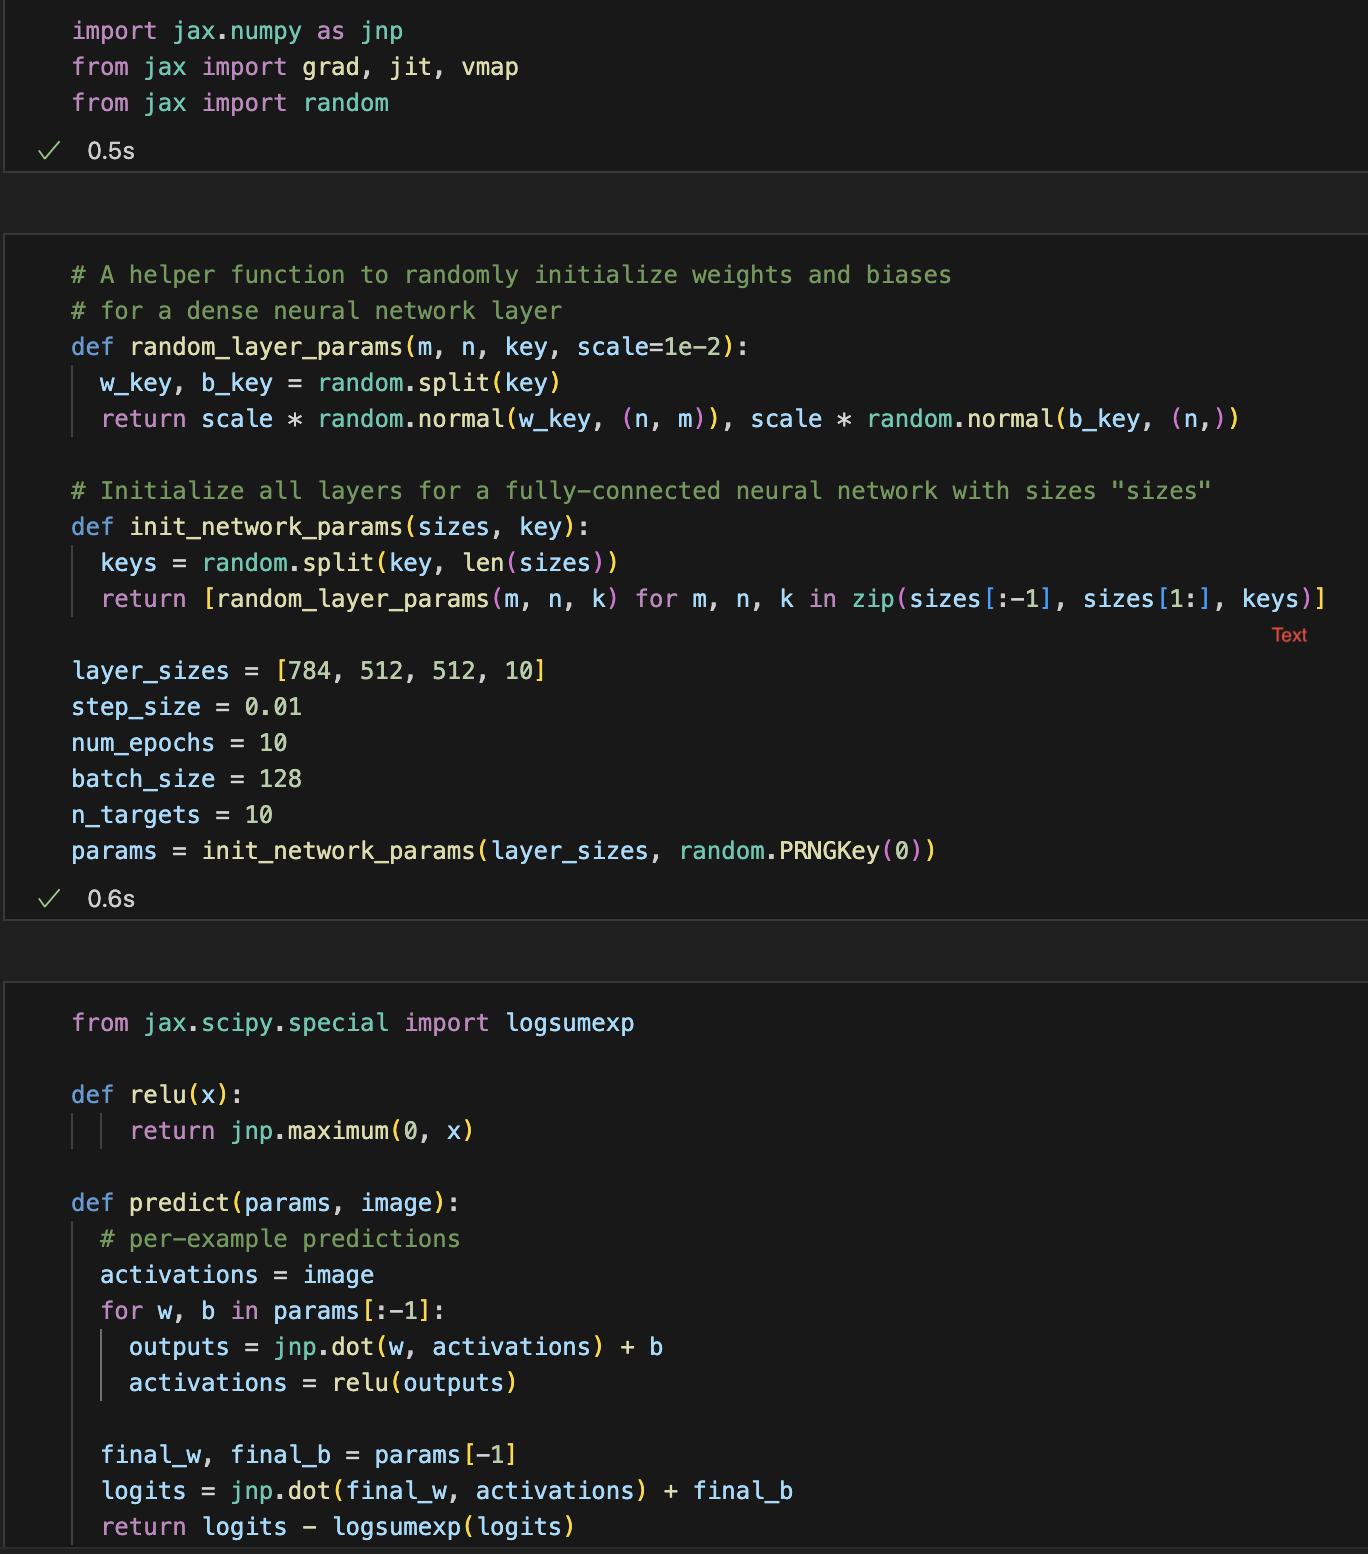Click the "keys = random.split(key, len(sizes))" line
This screenshot has width=1368, height=1554.
tap(359, 563)
